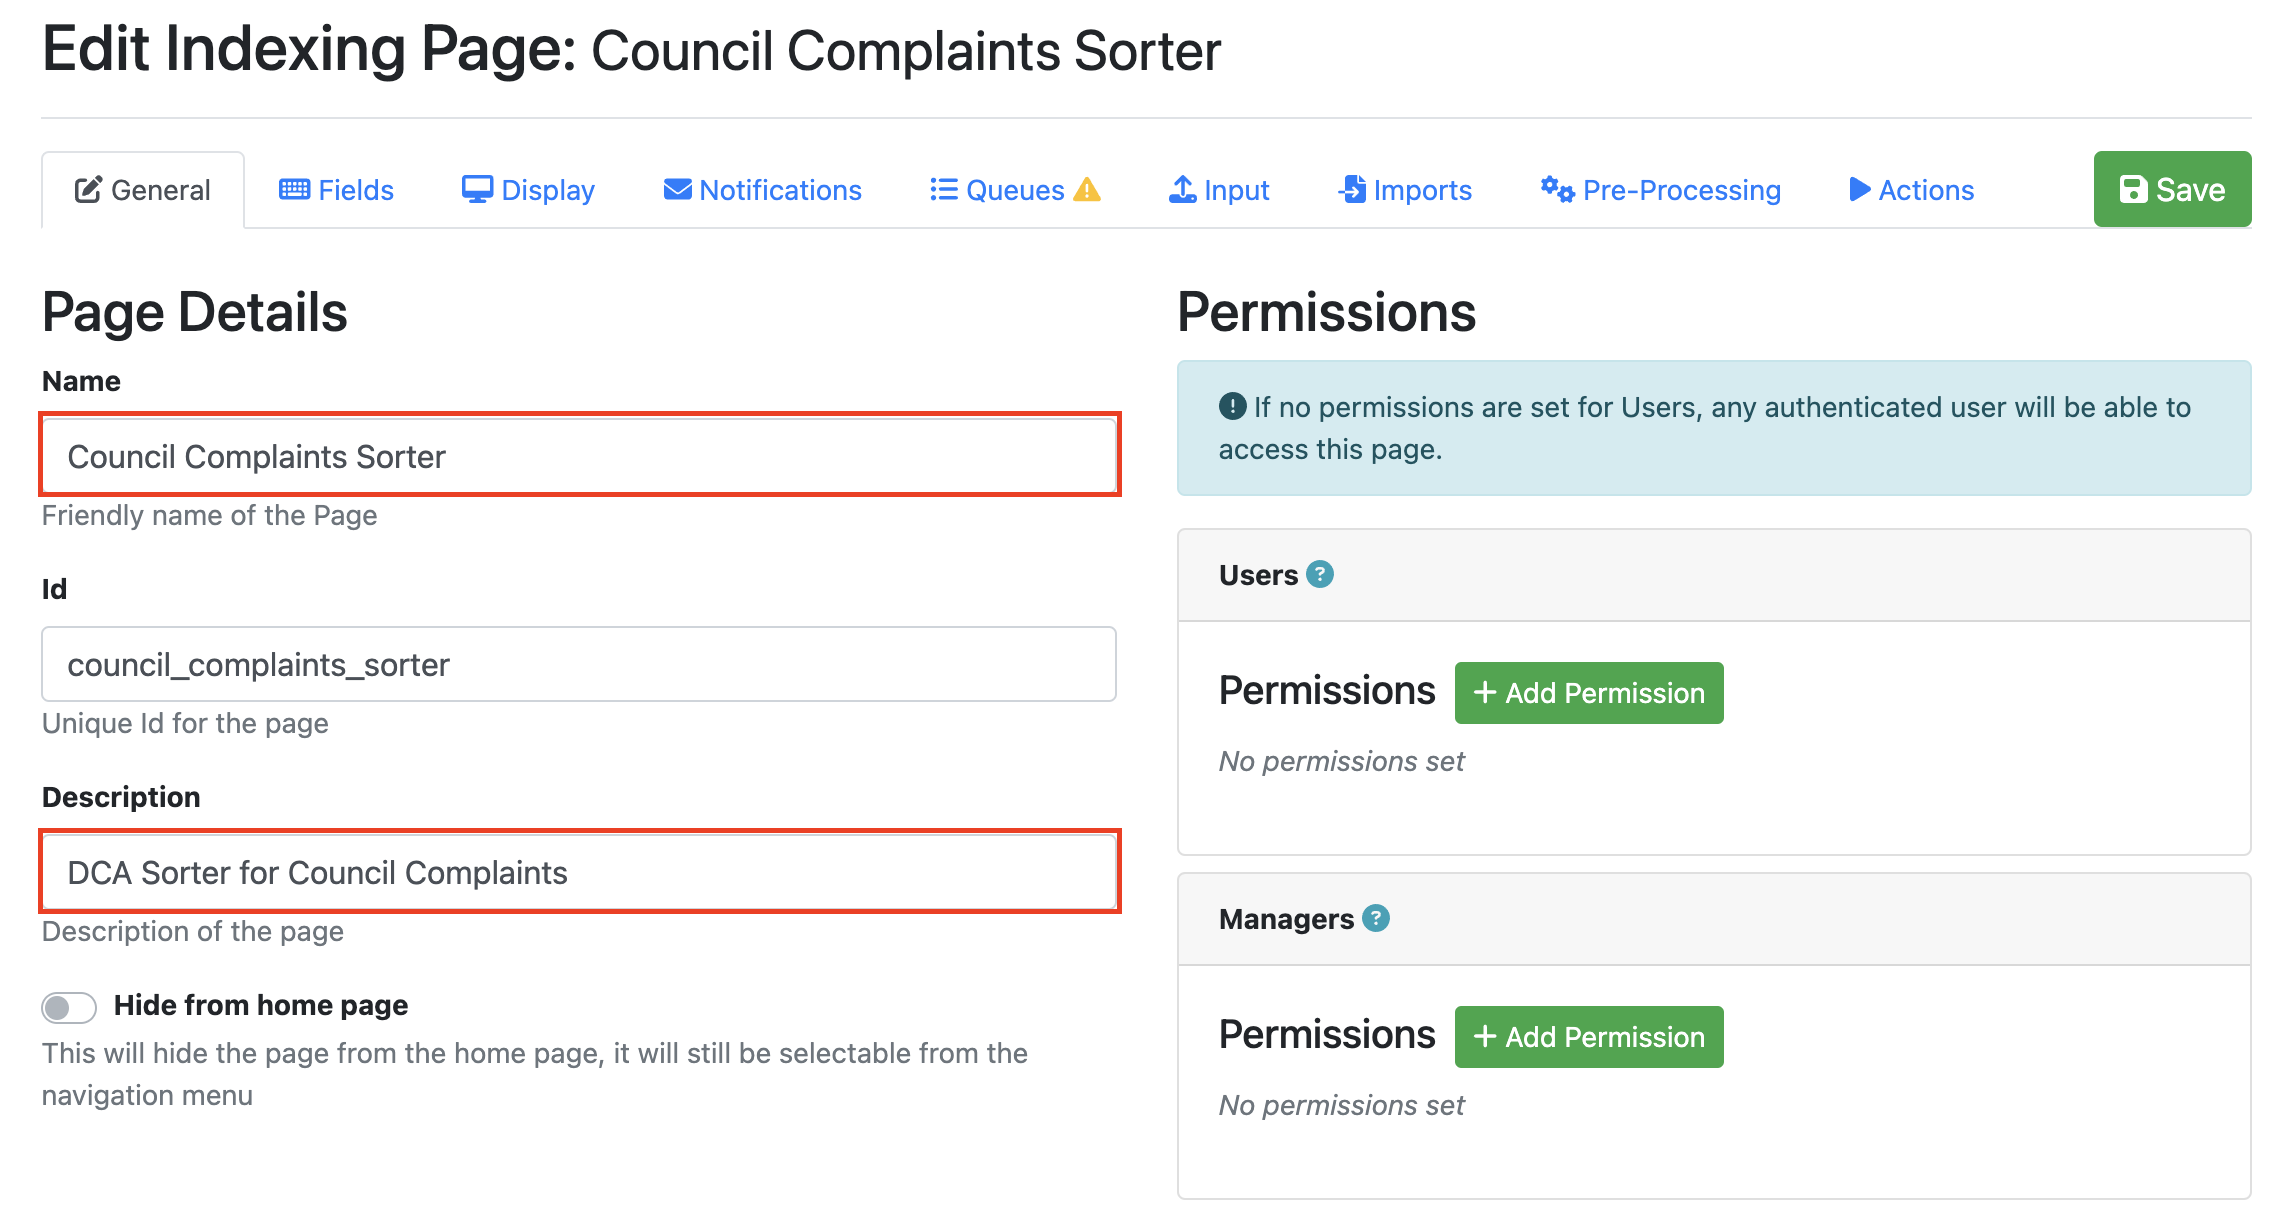Screen dimensions: 2290x1216
Task: Click the Display monitor icon
Action: (477, 189)
